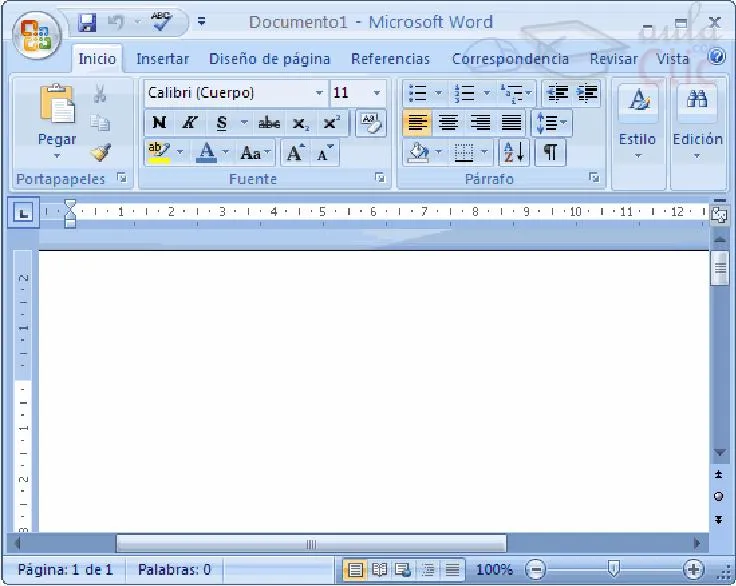736x586 pixels.
Task: Apply yellow text highlight color
Action: (159, 153)
